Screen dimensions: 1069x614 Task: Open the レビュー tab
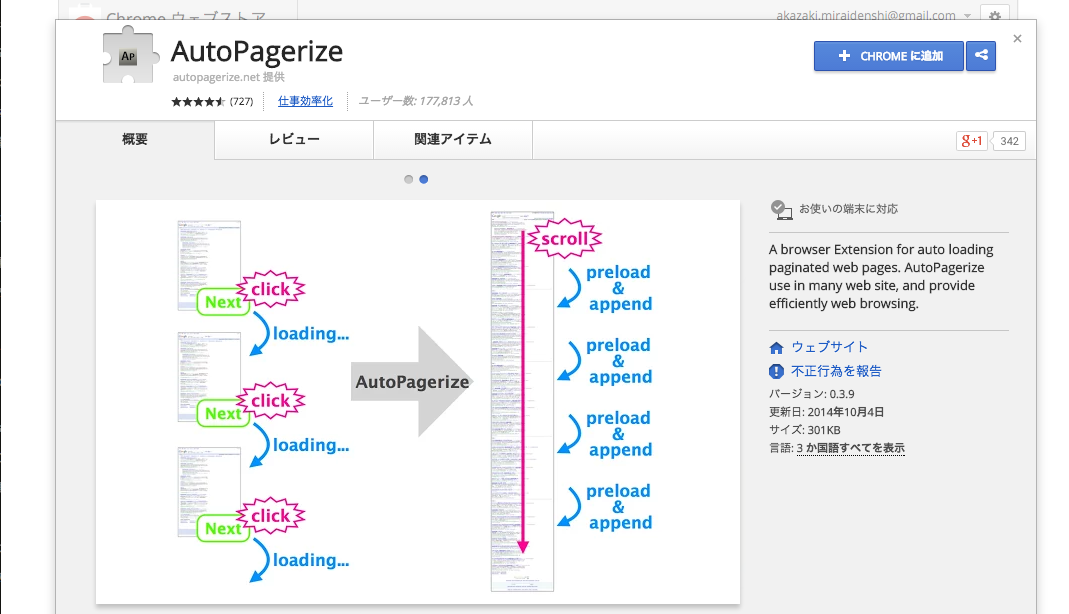coord(294,140)
